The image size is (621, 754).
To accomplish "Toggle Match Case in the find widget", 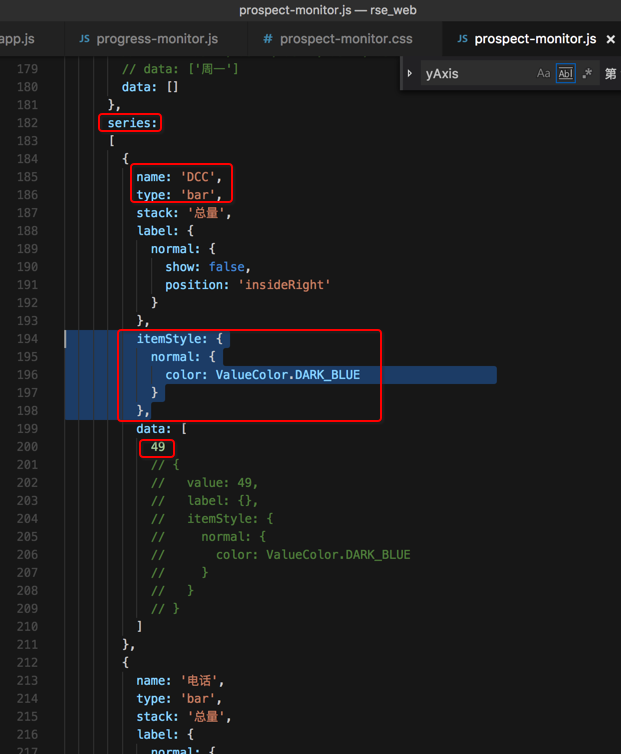I will click(x=543, y=74).
